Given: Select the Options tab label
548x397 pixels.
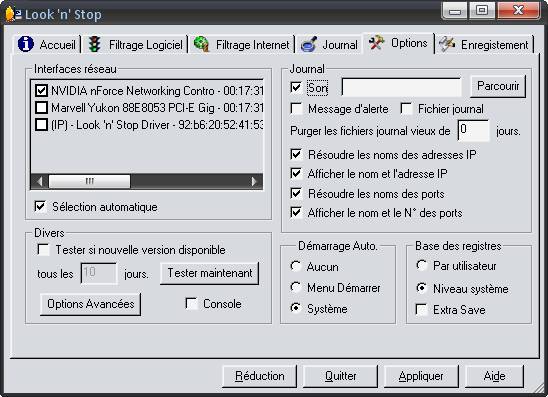Looking at the screenshot, I should click(x=409, y=43).
